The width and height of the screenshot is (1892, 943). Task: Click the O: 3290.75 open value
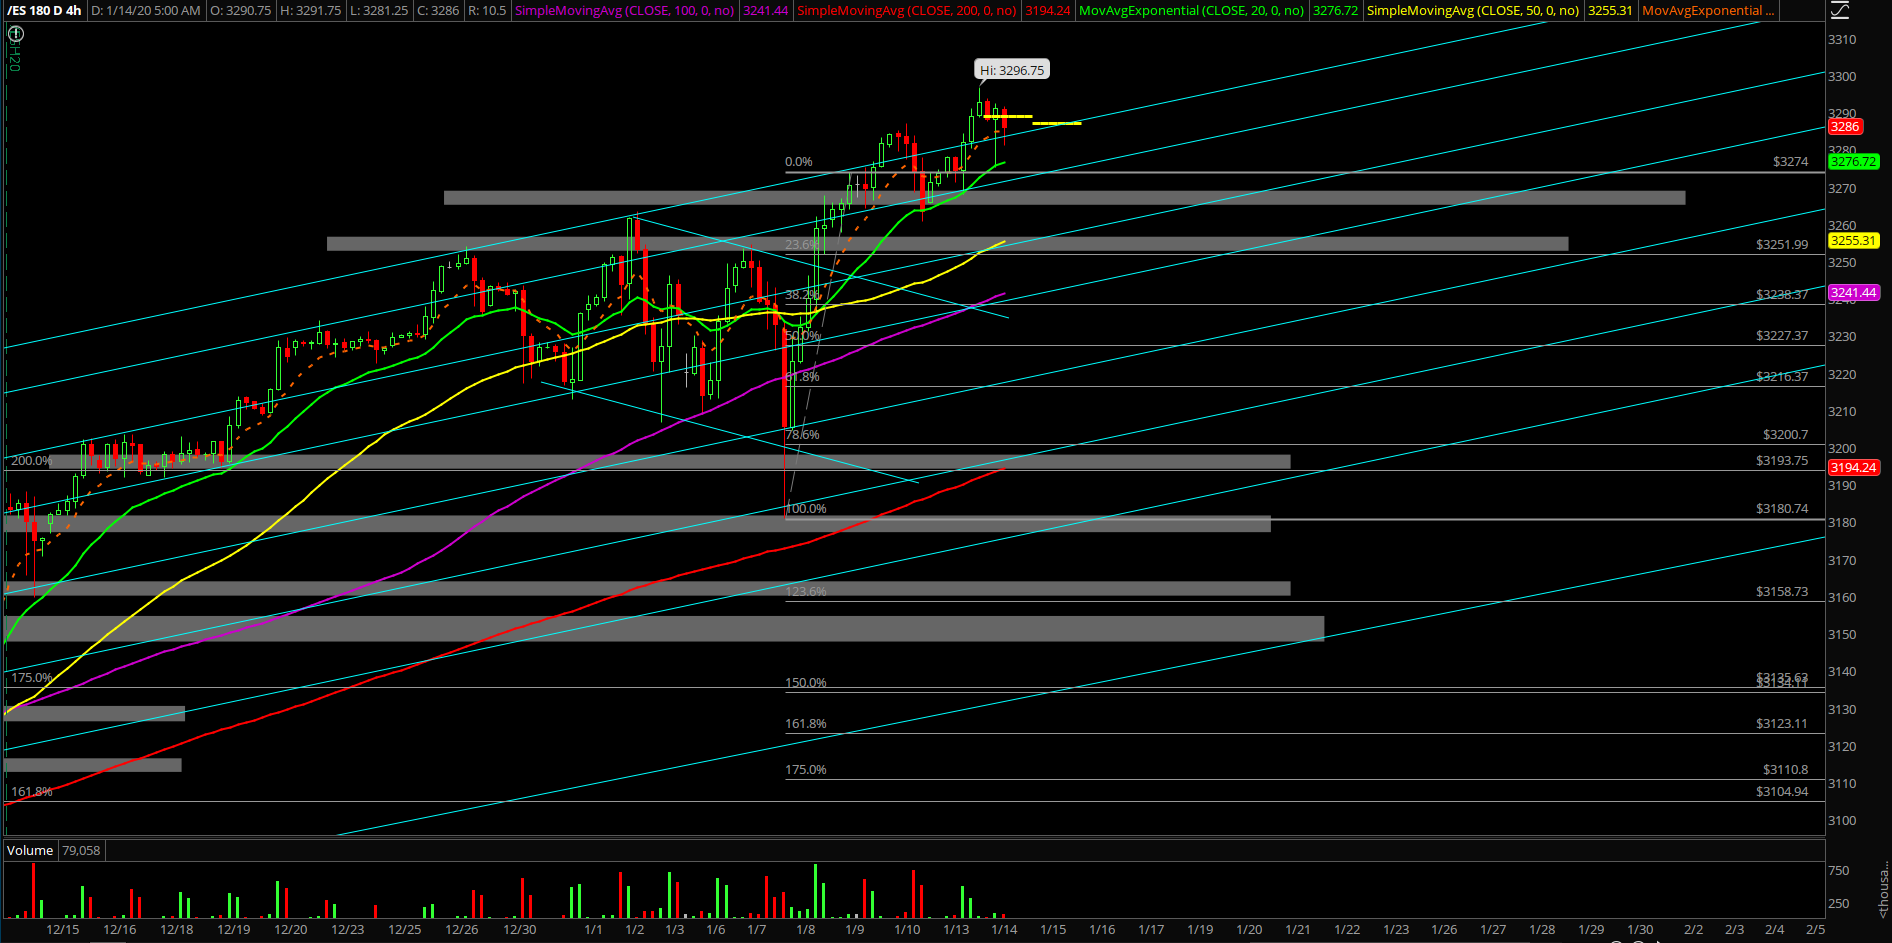tap(241, 11)
